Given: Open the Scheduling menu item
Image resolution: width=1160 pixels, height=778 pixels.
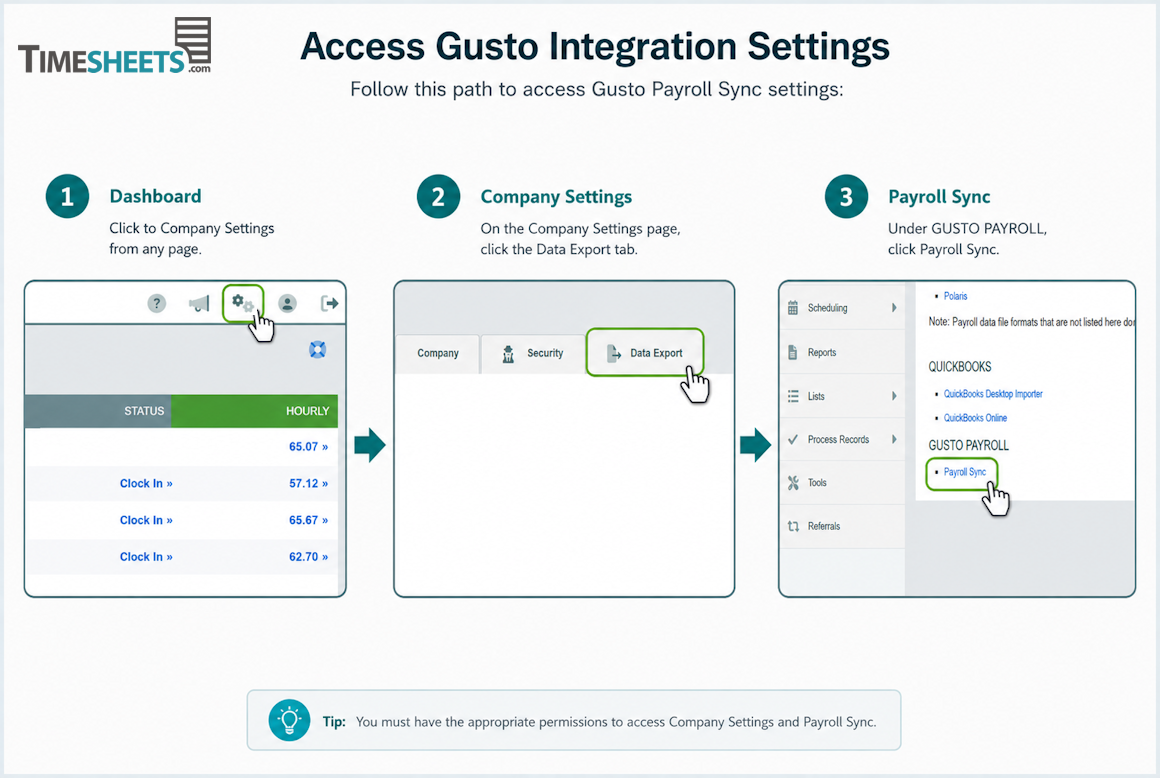Looking at the screenshot, I should (x=842, y=308).
